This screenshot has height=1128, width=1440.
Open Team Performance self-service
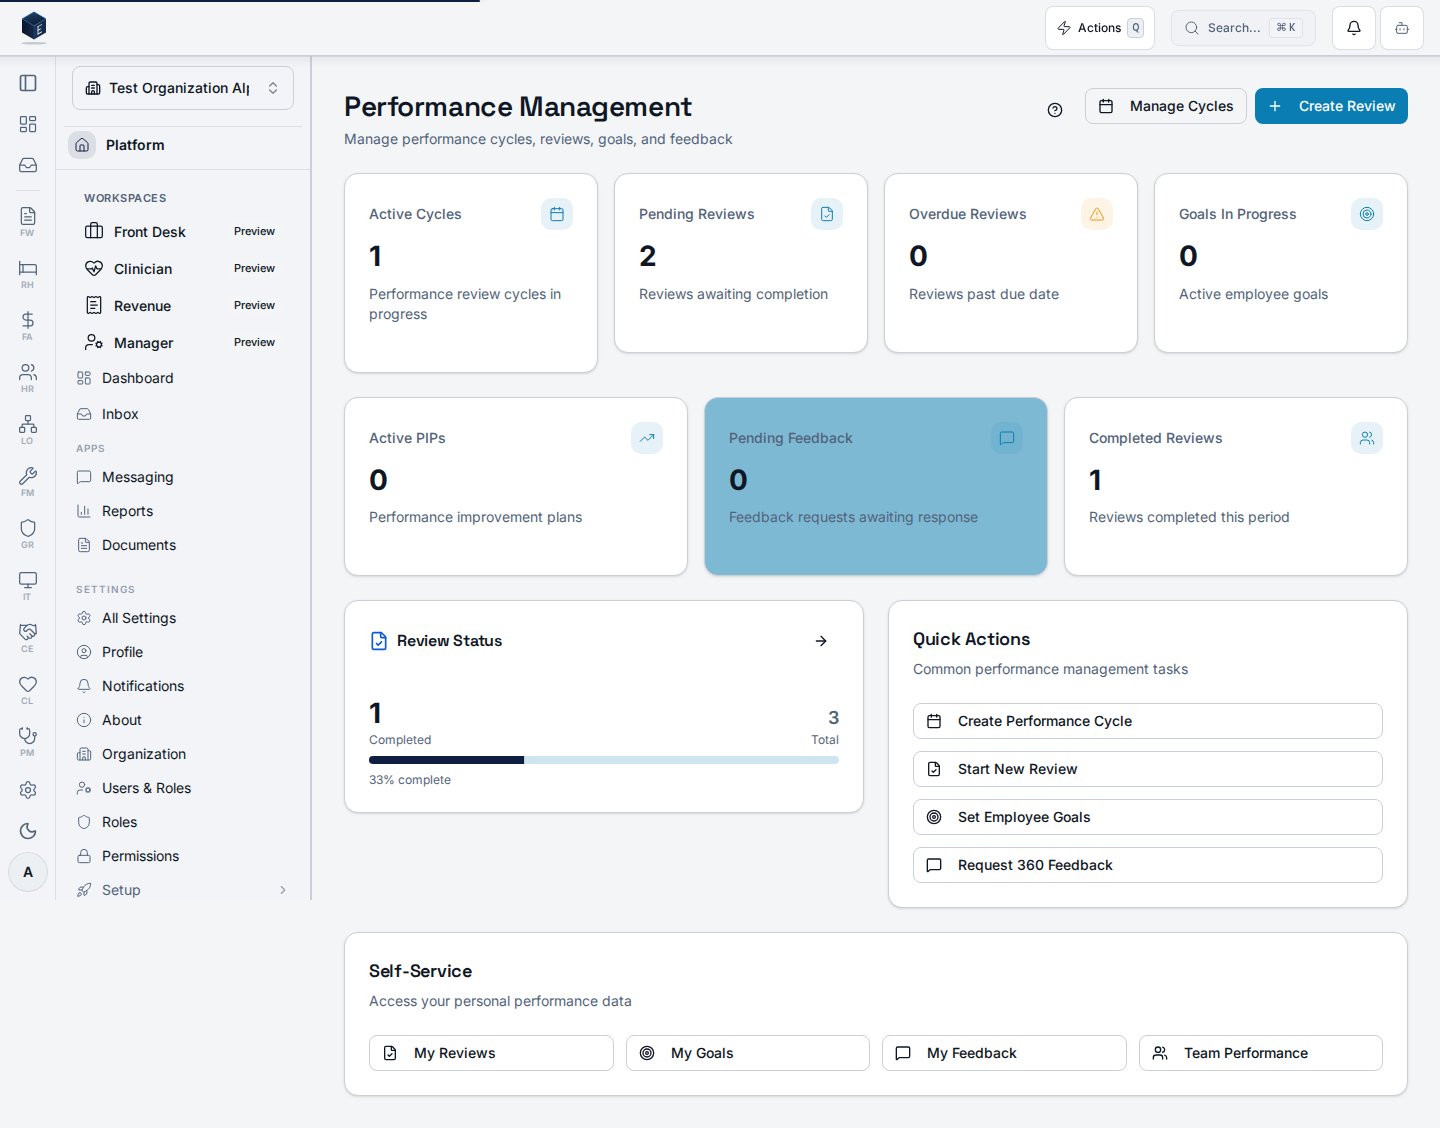1261,1053
